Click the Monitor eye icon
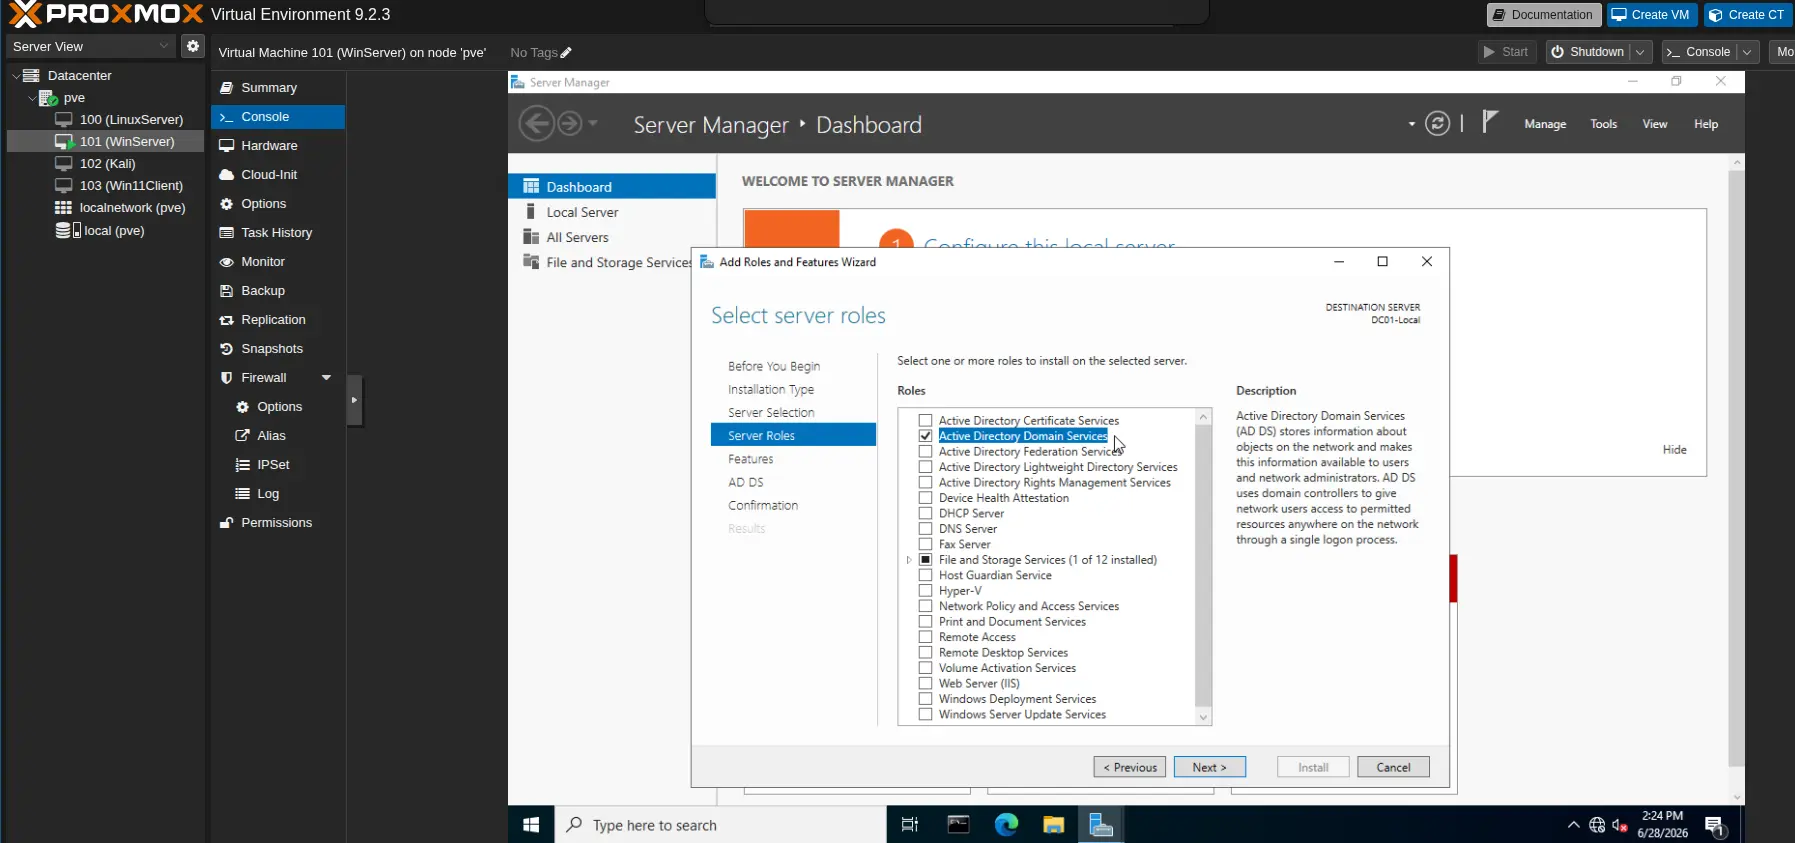 tap(227, 262)
